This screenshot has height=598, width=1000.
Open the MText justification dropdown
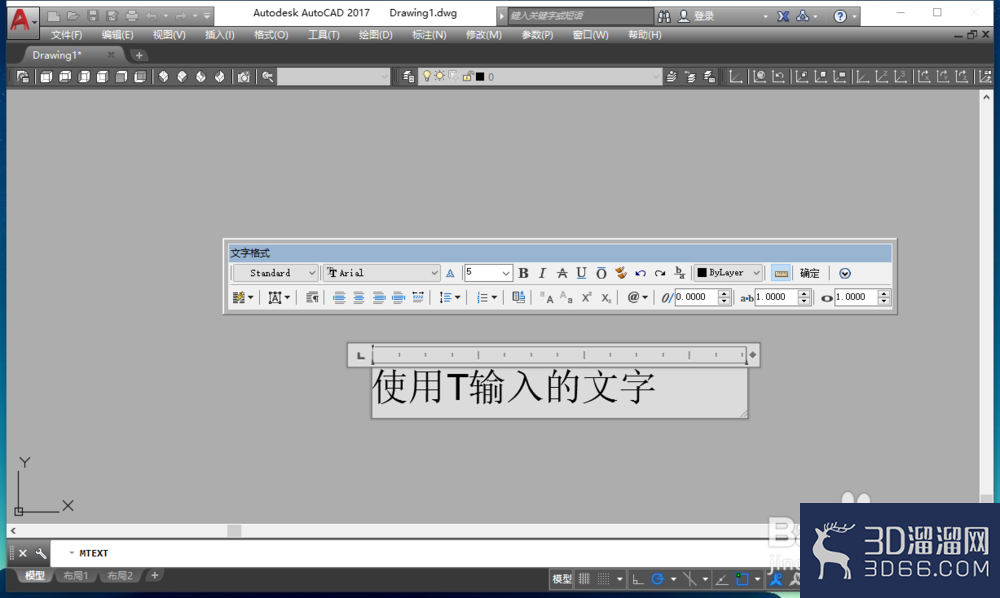[279, 297]
